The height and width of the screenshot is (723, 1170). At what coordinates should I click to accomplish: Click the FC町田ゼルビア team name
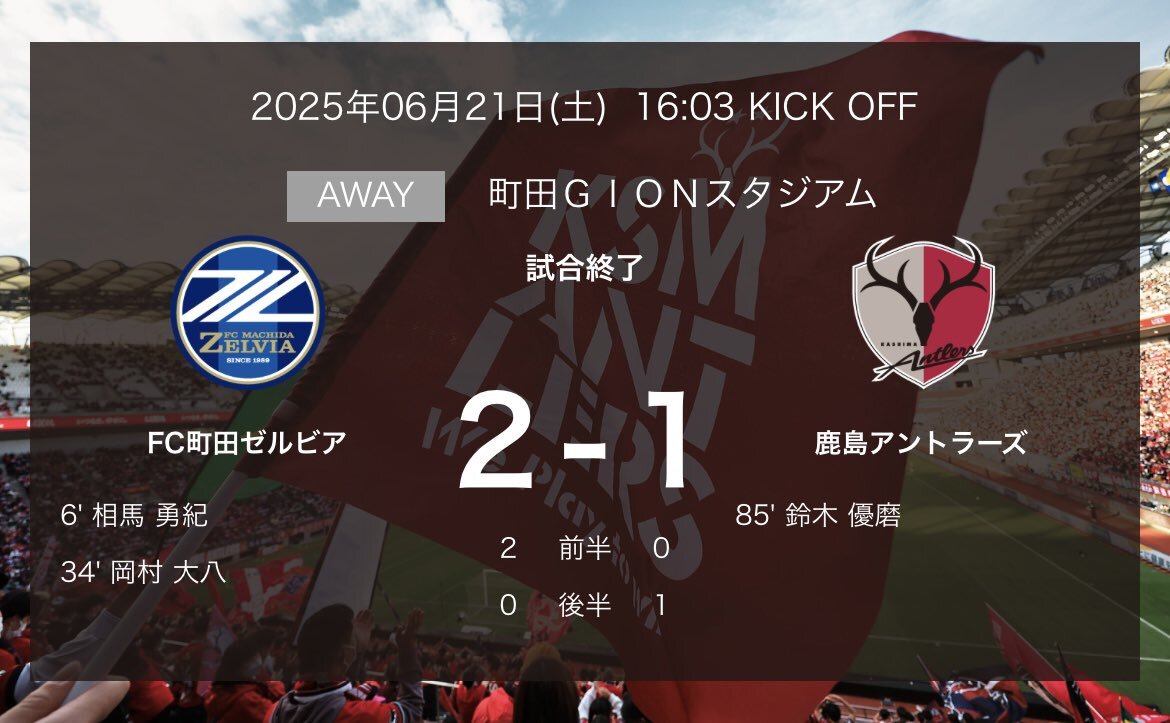click(x=247, y=442)
